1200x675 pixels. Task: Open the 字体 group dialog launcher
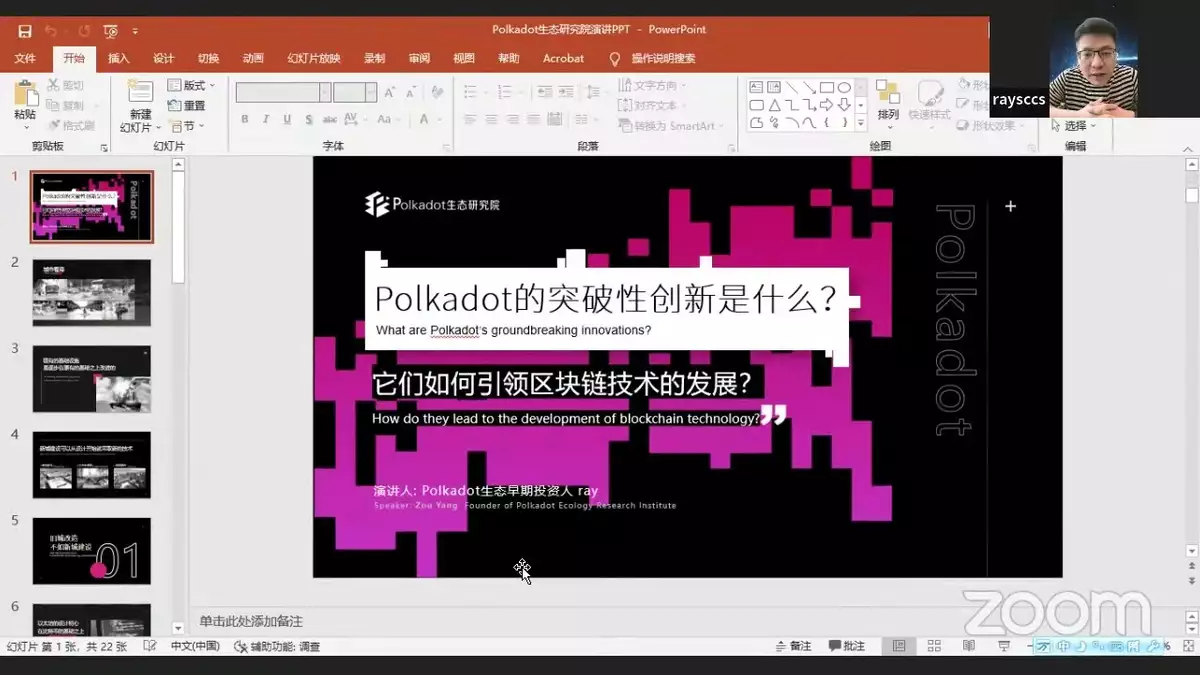tap(447, 148)
